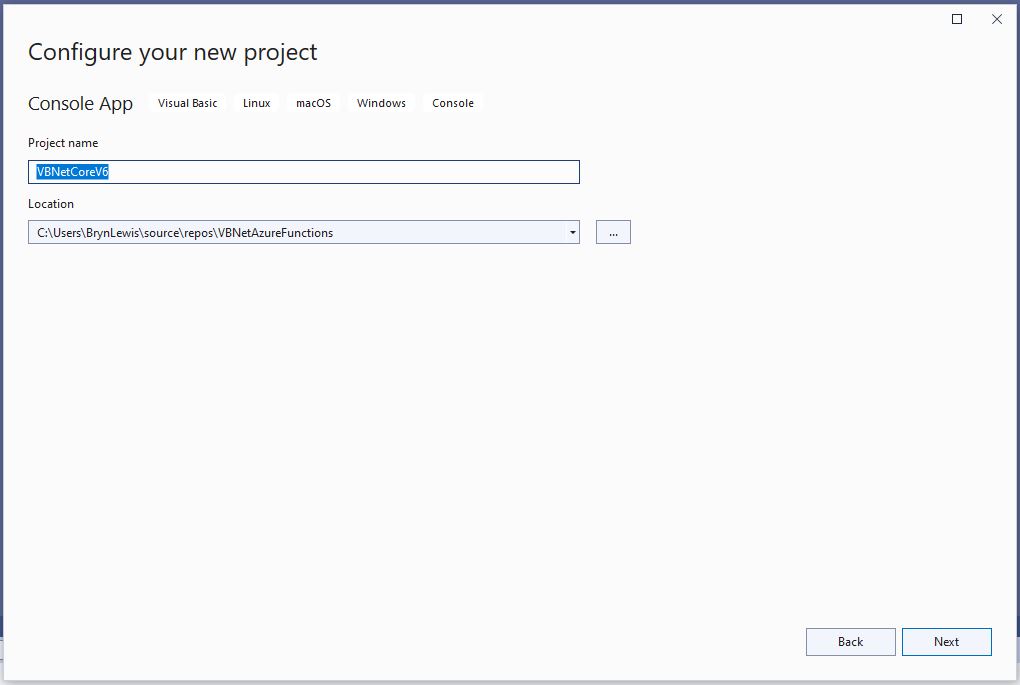Click the Project name label
This screenshot has width=1020, height=685.
pos(63,143)
